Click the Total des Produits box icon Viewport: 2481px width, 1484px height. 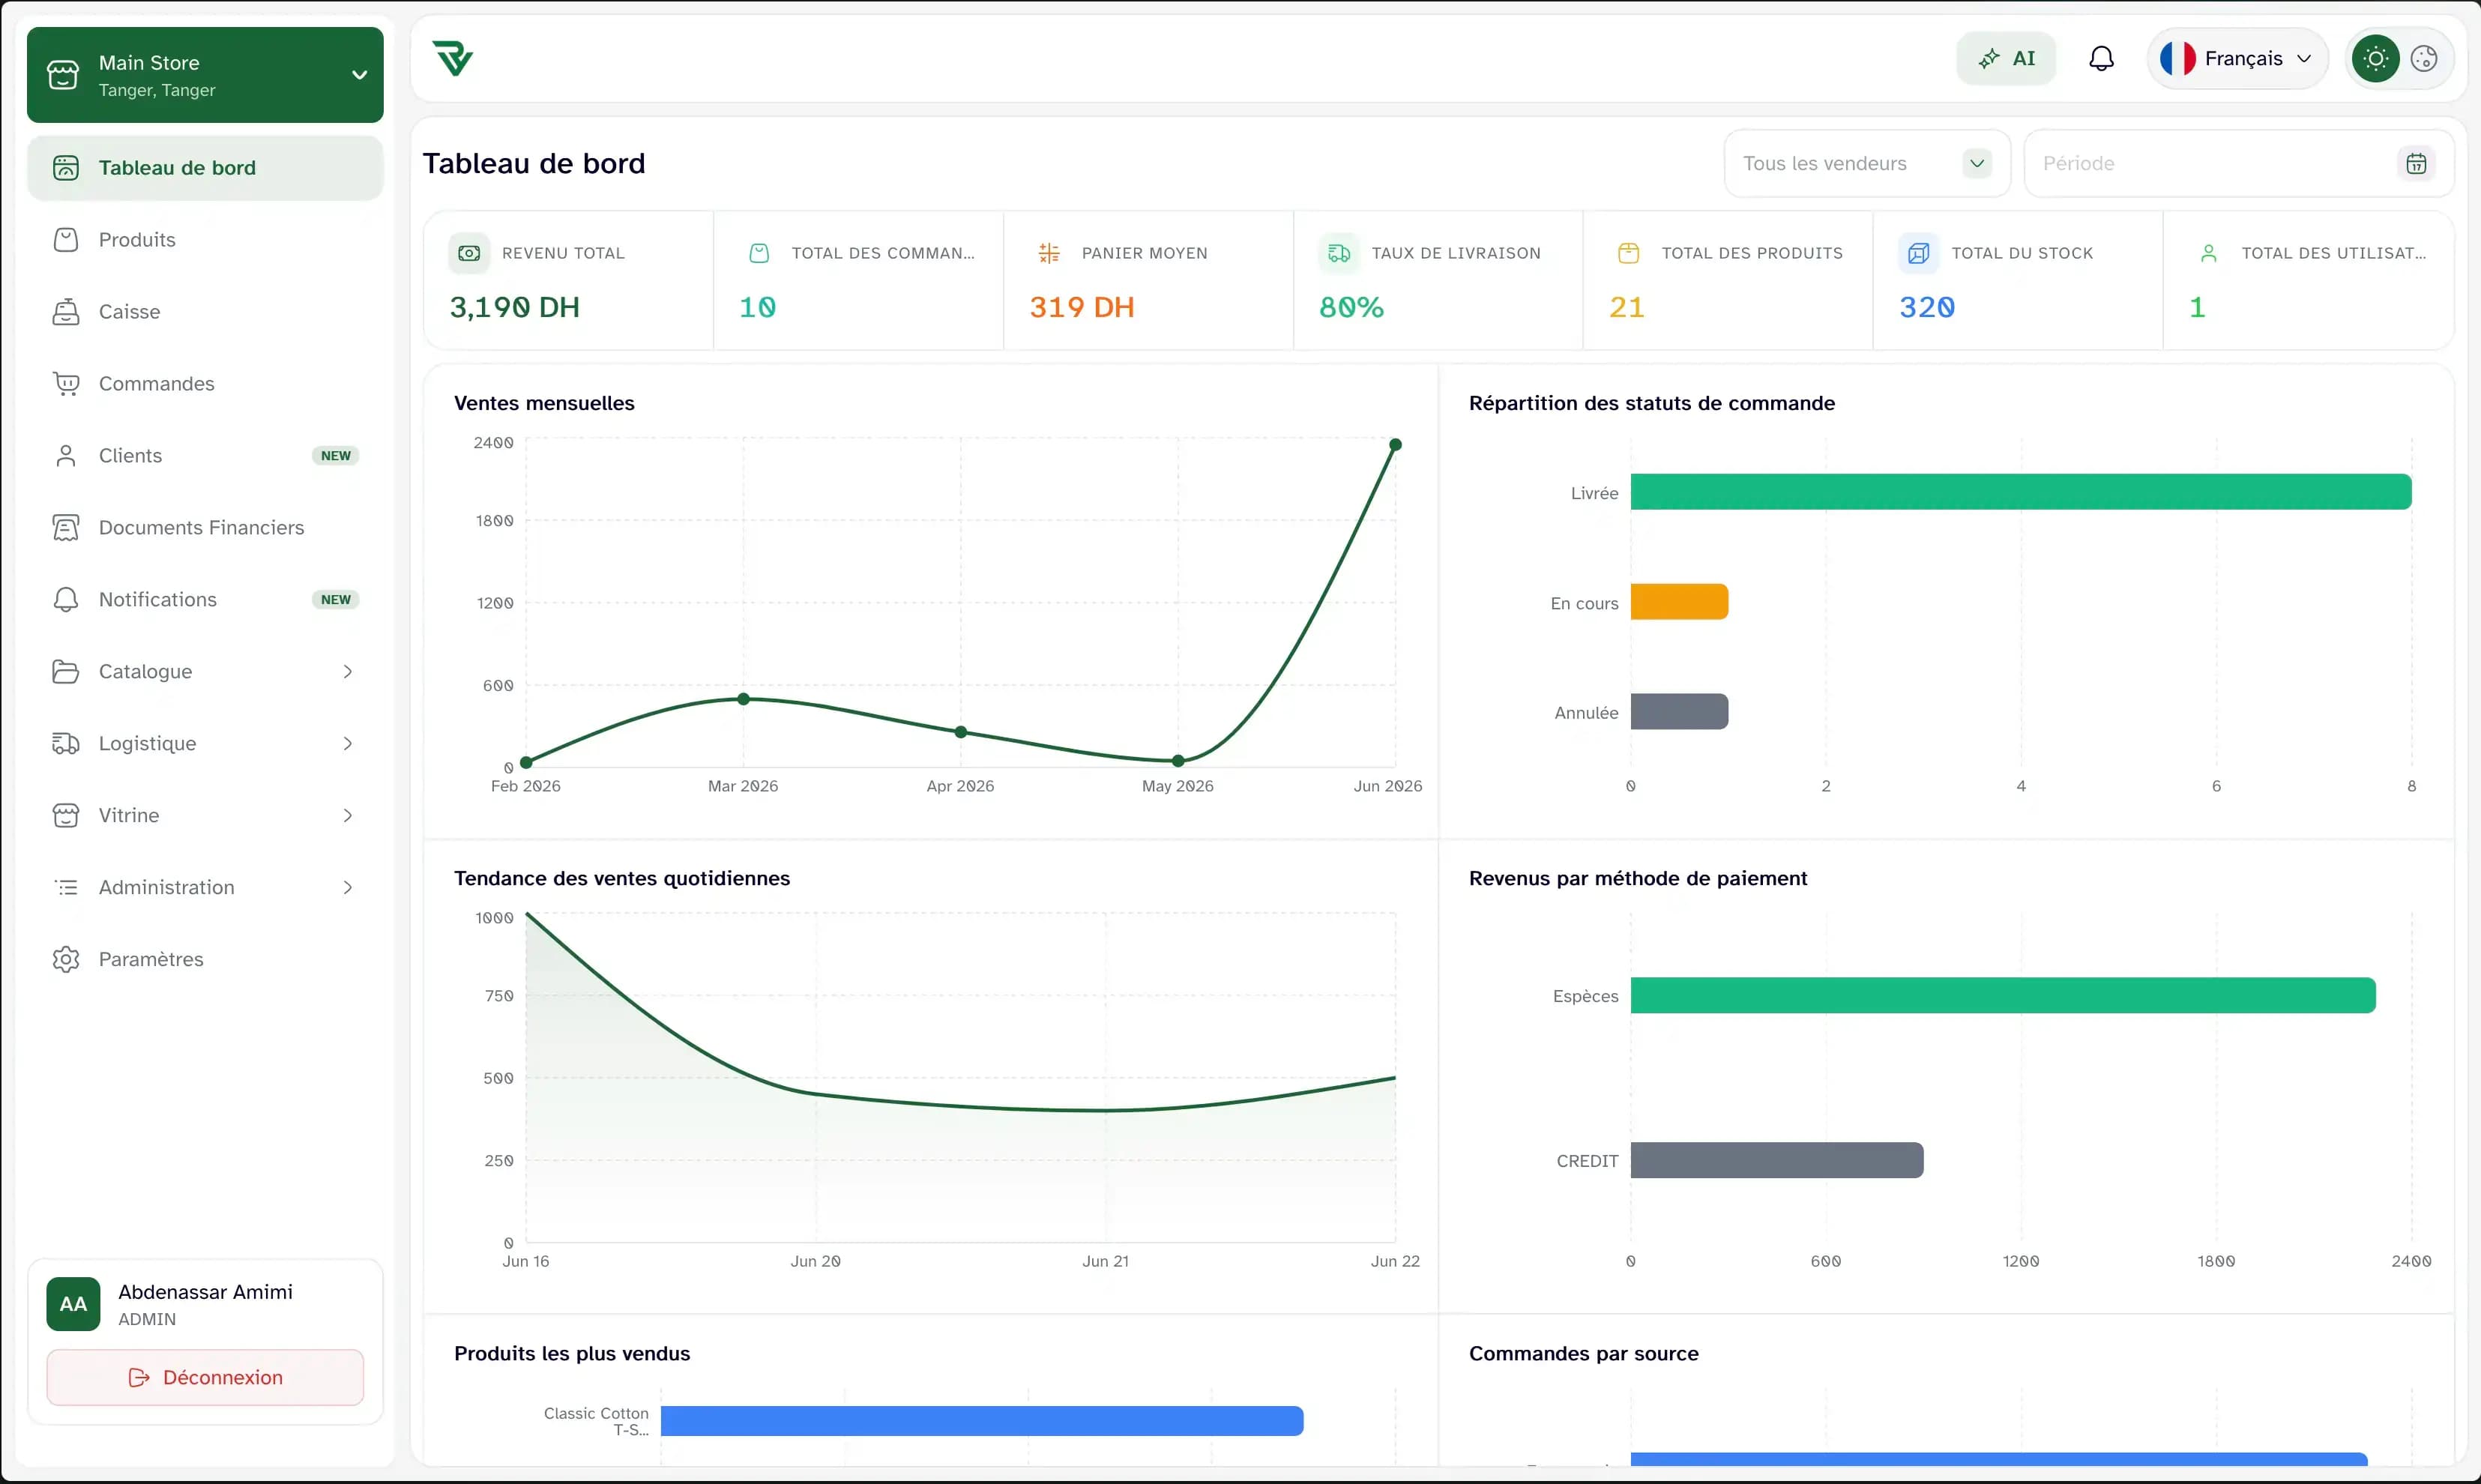pyautogui.click(x=1629, y=254)
